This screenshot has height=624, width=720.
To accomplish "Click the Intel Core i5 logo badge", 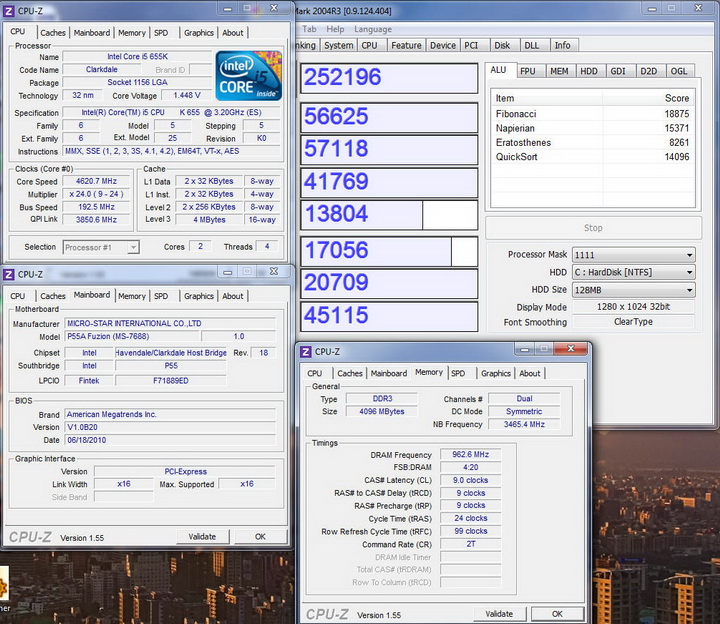I will [x=248, y=76].
